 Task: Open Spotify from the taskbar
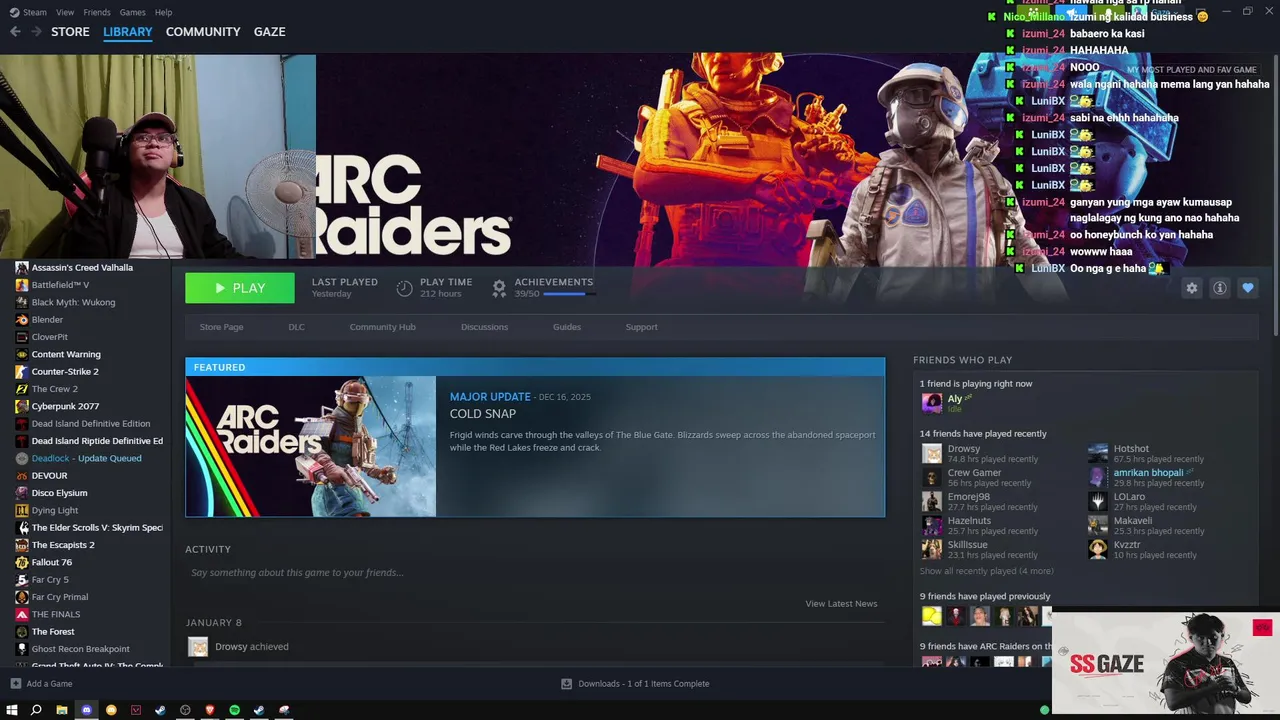[x=234, y=710]
